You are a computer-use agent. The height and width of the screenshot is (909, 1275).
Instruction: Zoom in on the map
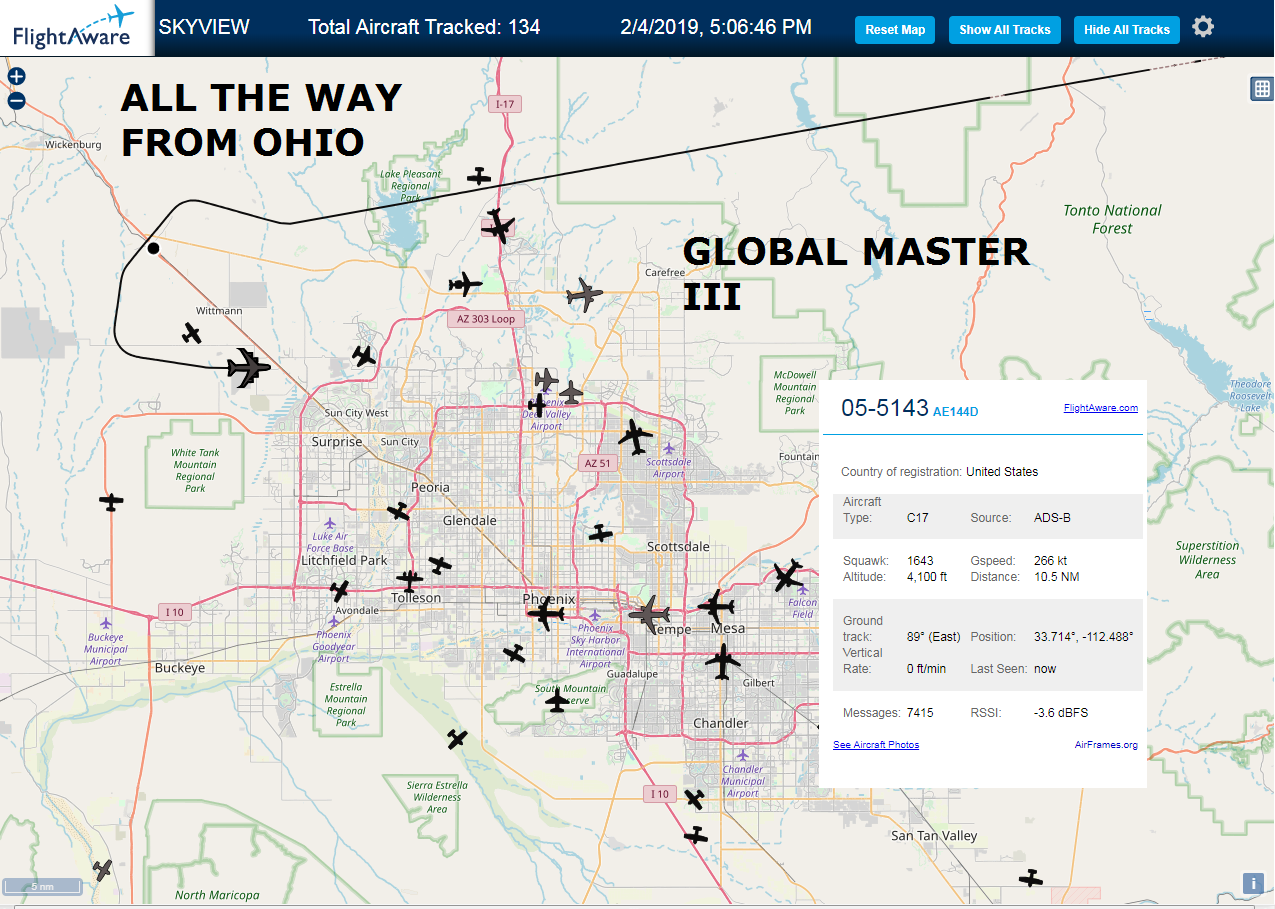(x=16, y=76)
